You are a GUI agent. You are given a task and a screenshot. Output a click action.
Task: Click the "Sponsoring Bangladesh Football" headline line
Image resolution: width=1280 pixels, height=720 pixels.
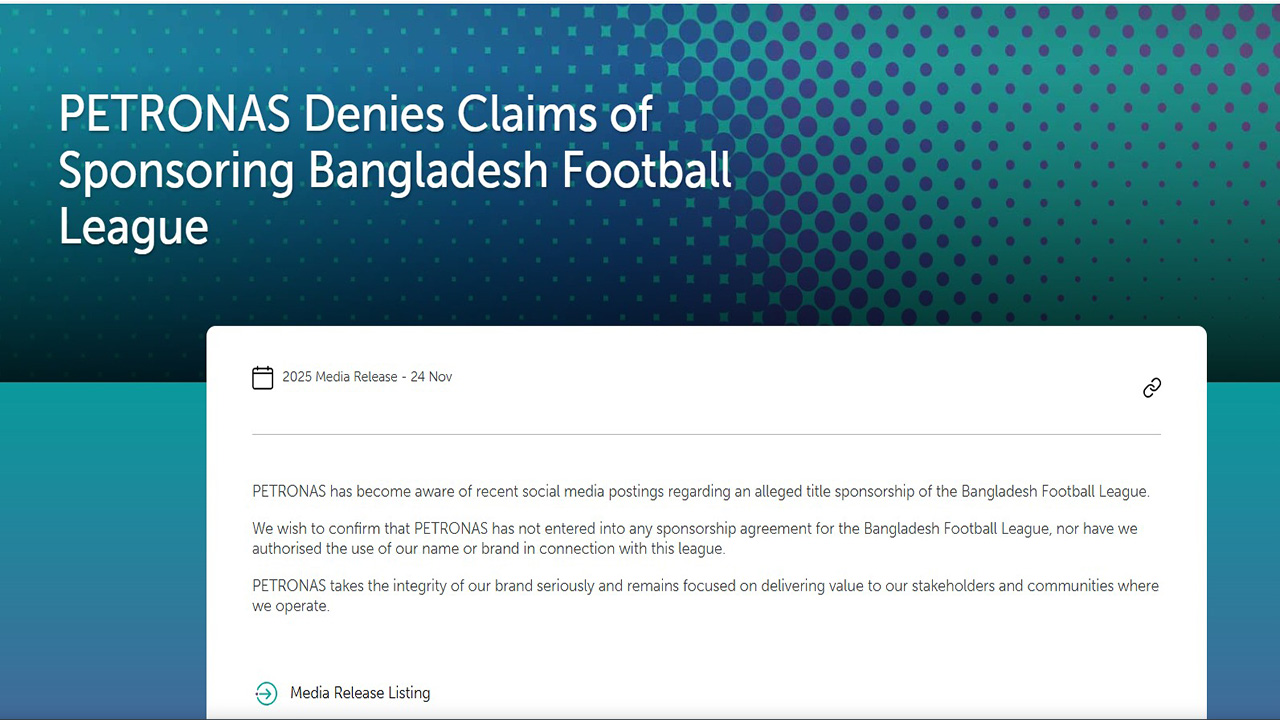396,172
